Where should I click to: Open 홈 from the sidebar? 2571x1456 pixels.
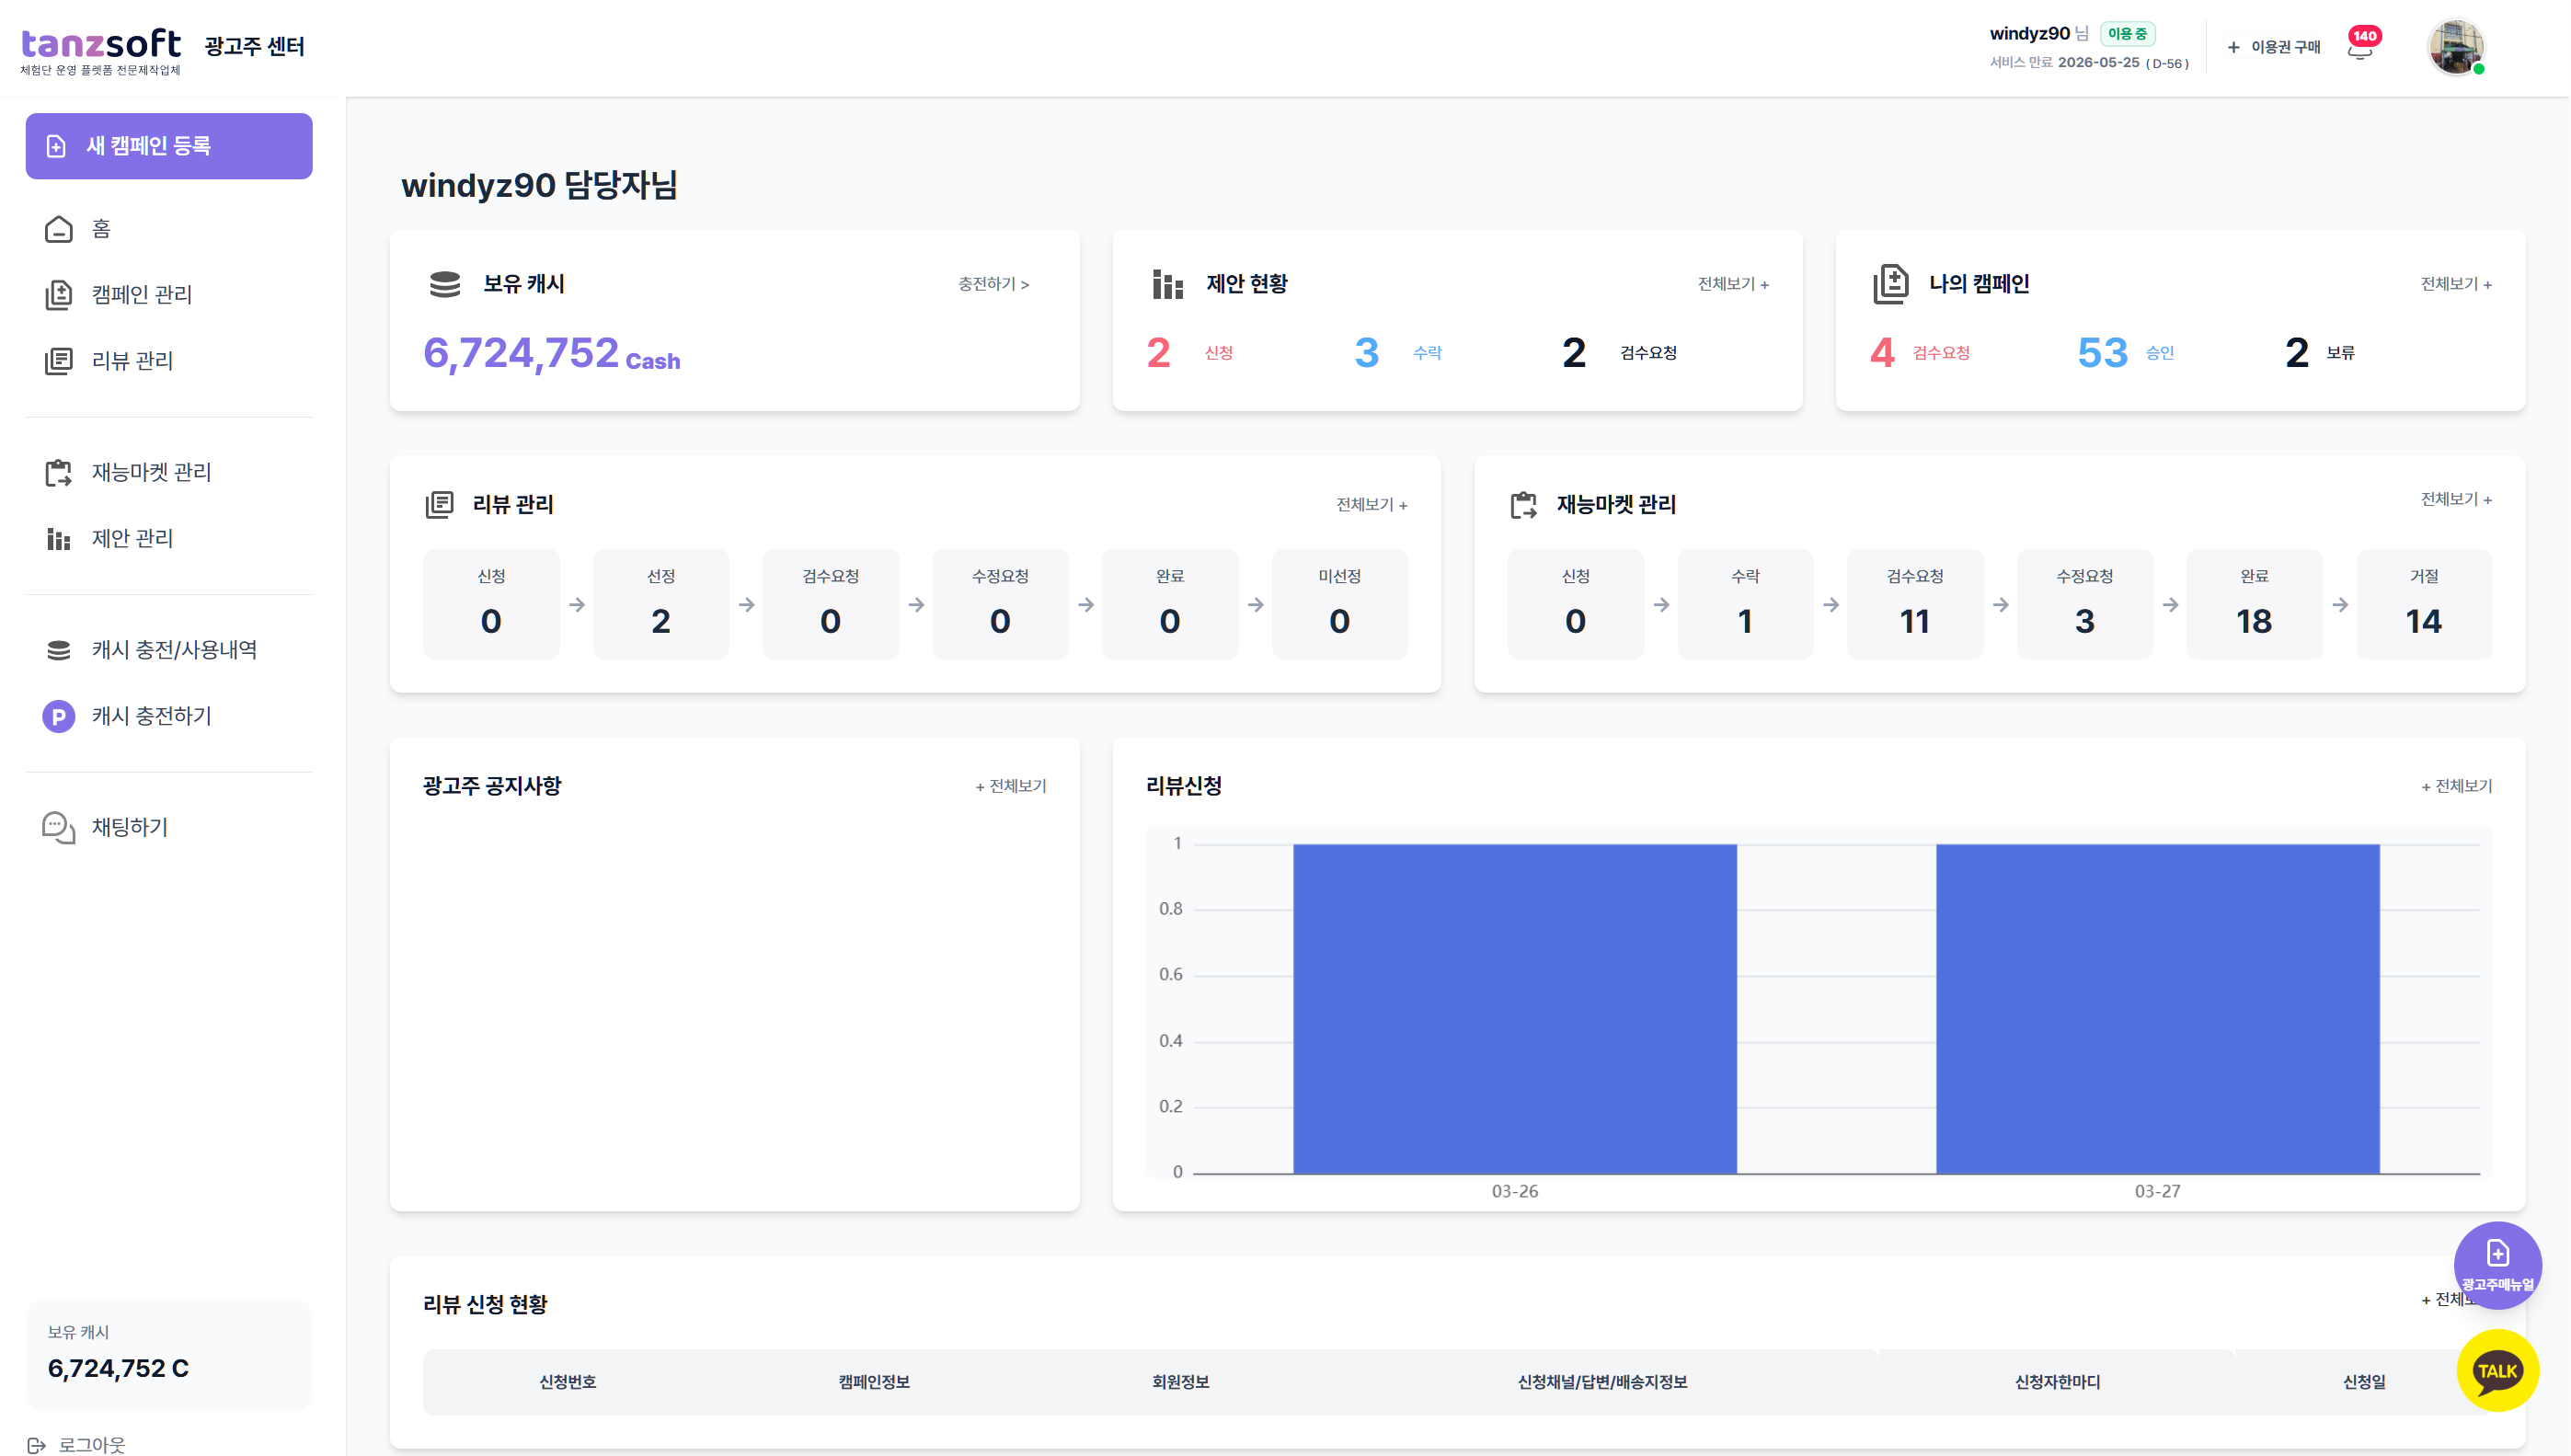pos(101,229)
